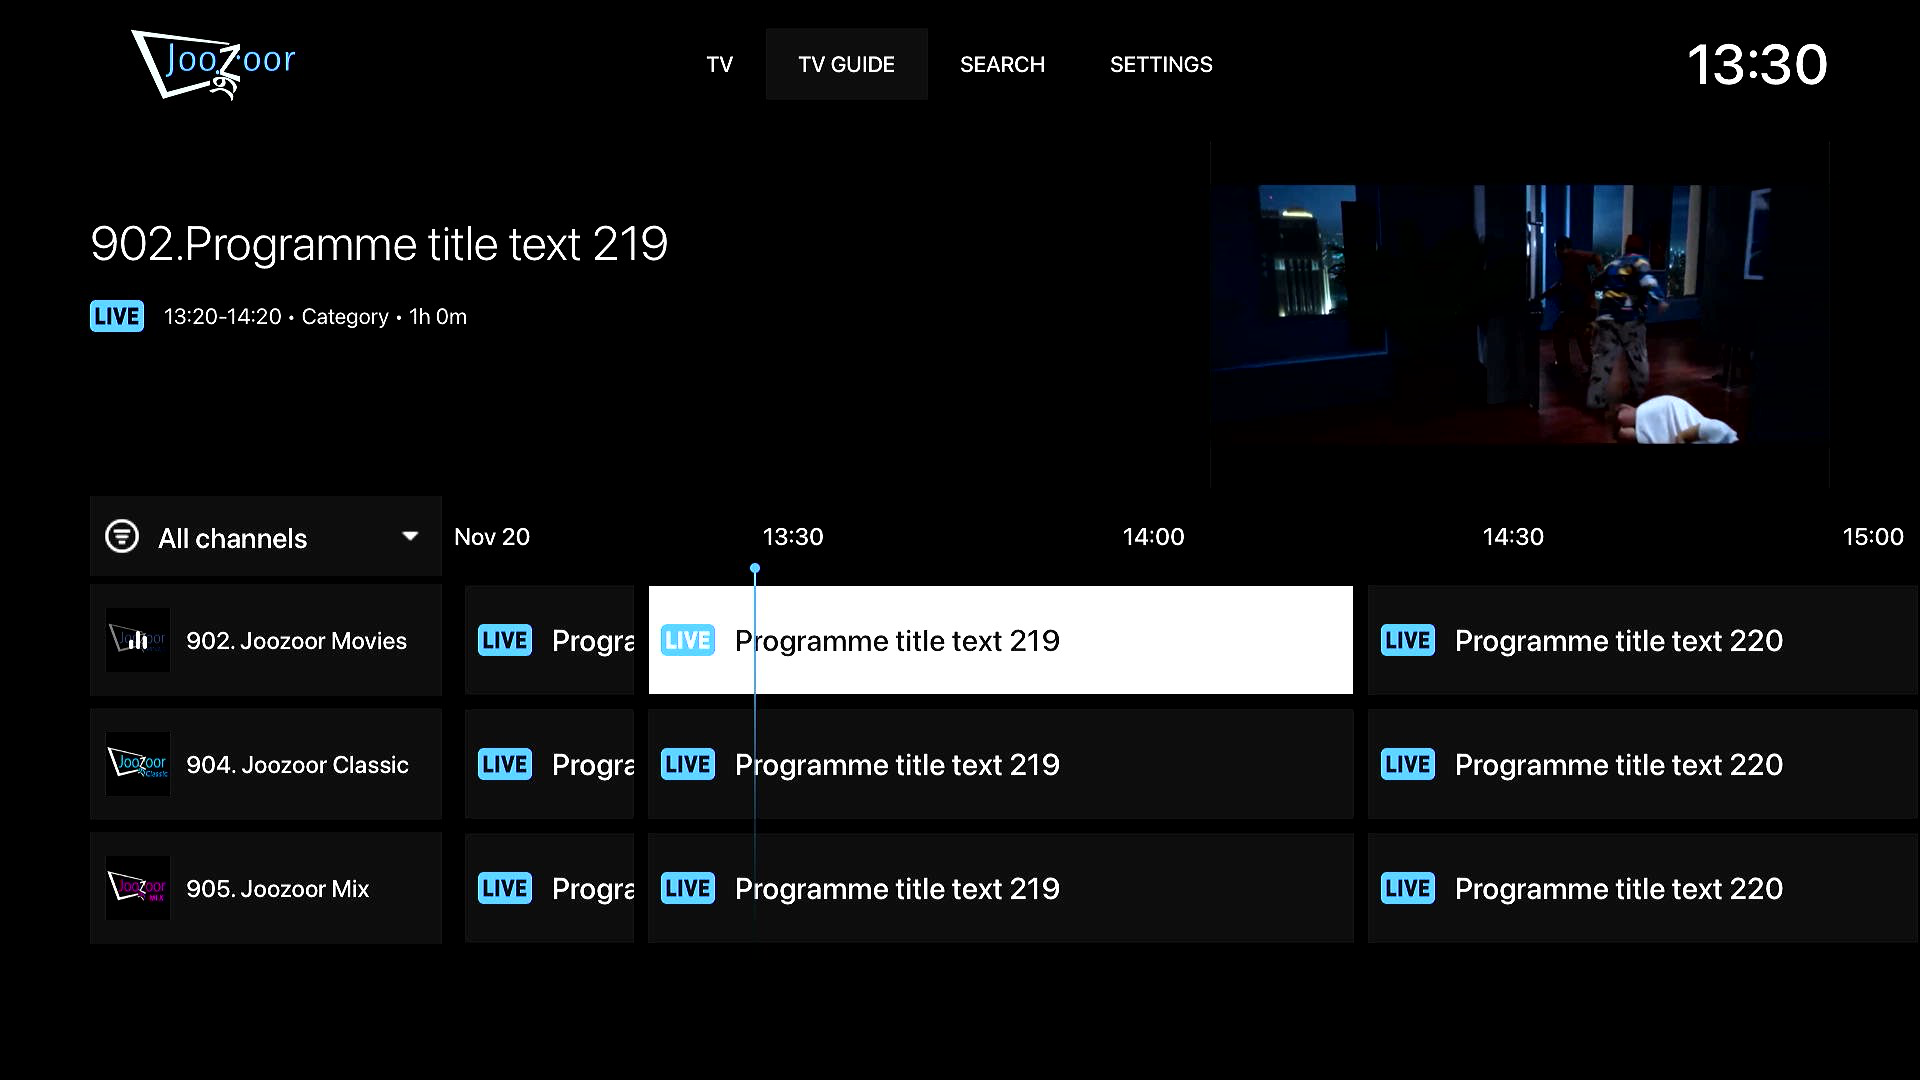Expand the All channels dropdown arrow
Image resolution: width=1920 pixels, height=1080 pixels.
click(x=410, y=536)
